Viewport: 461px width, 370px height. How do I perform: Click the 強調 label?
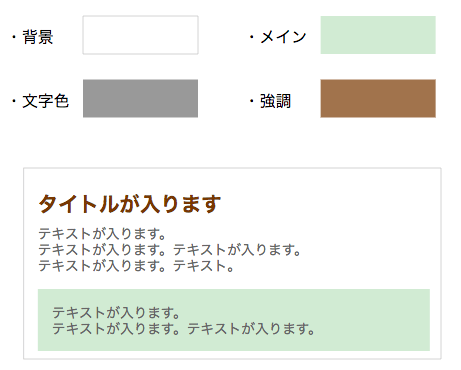pyautogui.click(x=275, y=101)
